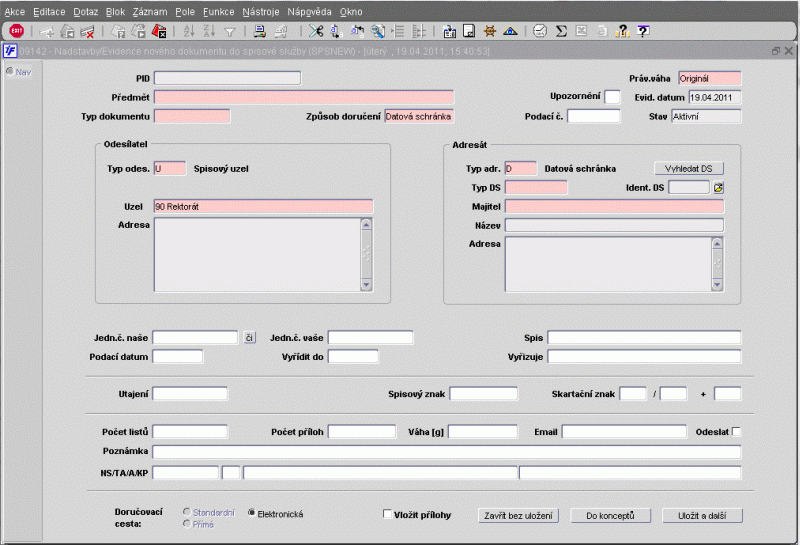Click the scissors cut icon
The image size is (800, 545).
(x=316, y=31)
